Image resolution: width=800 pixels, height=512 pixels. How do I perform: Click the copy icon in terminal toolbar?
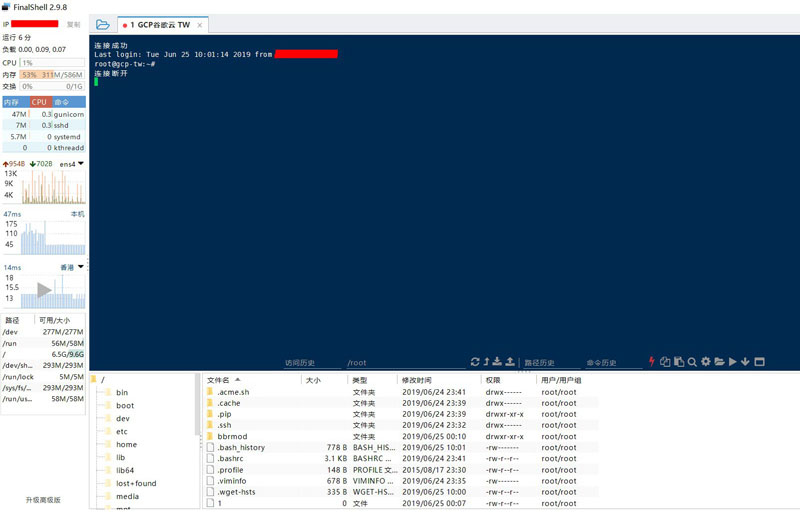click(x=665, y=362)
